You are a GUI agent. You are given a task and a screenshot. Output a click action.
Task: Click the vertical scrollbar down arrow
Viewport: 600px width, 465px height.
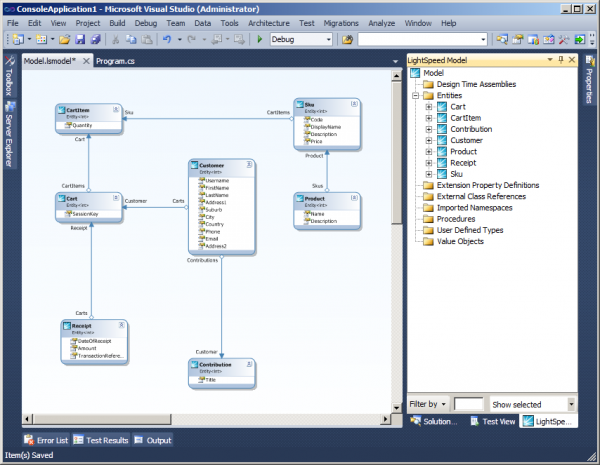click(396, 408)
